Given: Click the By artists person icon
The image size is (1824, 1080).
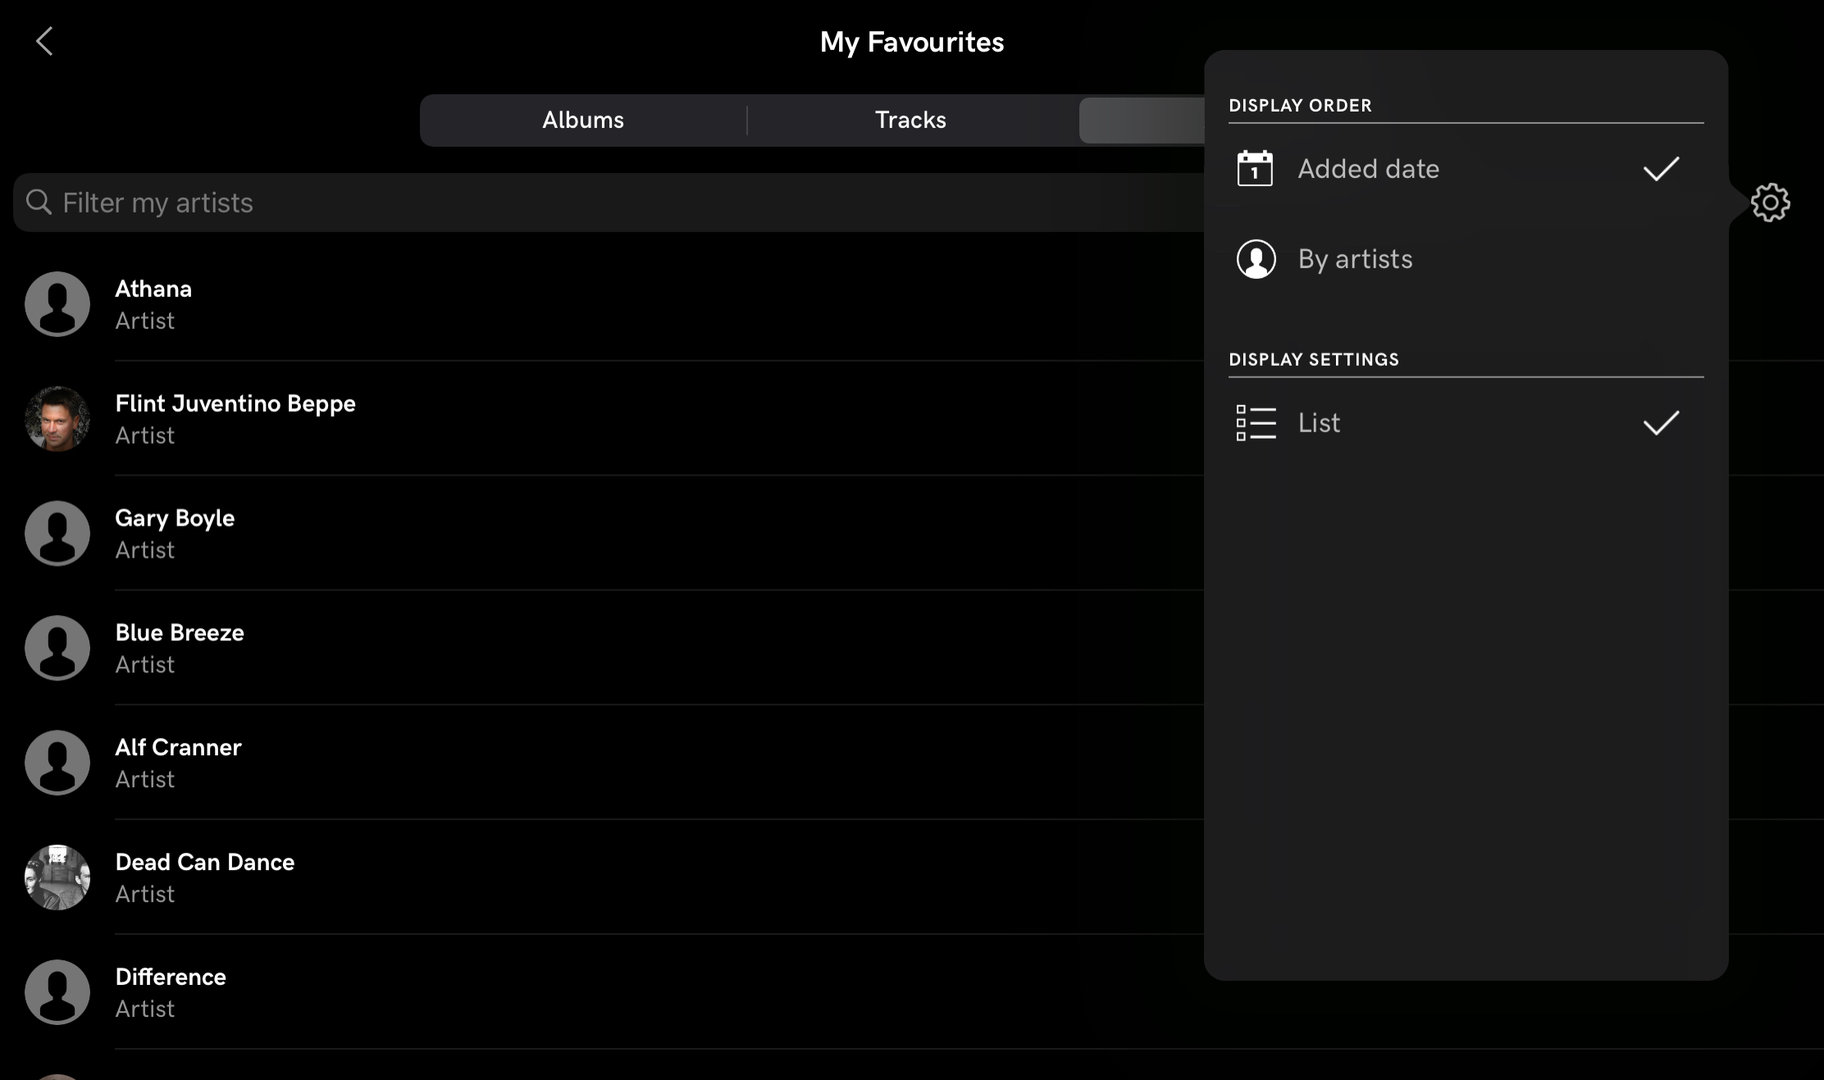Looking at the screenshot, I should [x=1256, y=259].
